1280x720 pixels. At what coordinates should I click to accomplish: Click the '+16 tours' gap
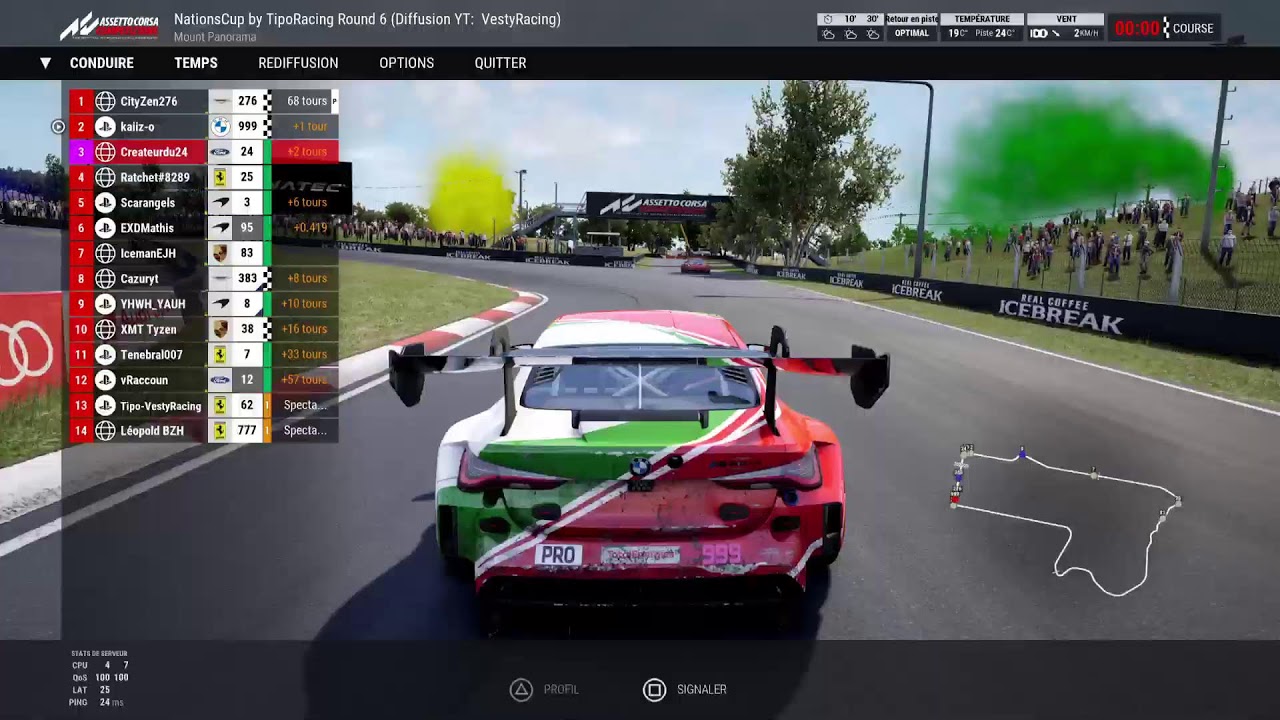click(304, 329)
